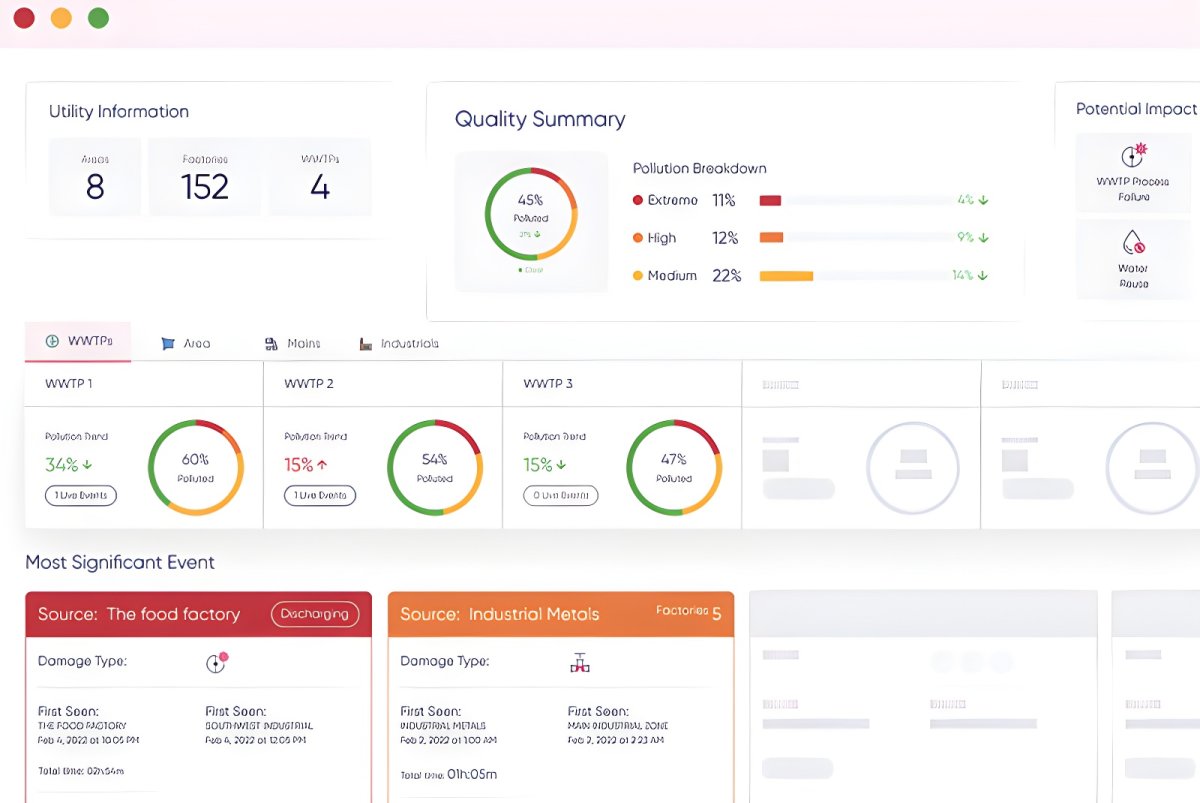The image size is (1200, 803).
Task: Click the 1 Live Events button under WWTP 2
Action: coord(320,495)
